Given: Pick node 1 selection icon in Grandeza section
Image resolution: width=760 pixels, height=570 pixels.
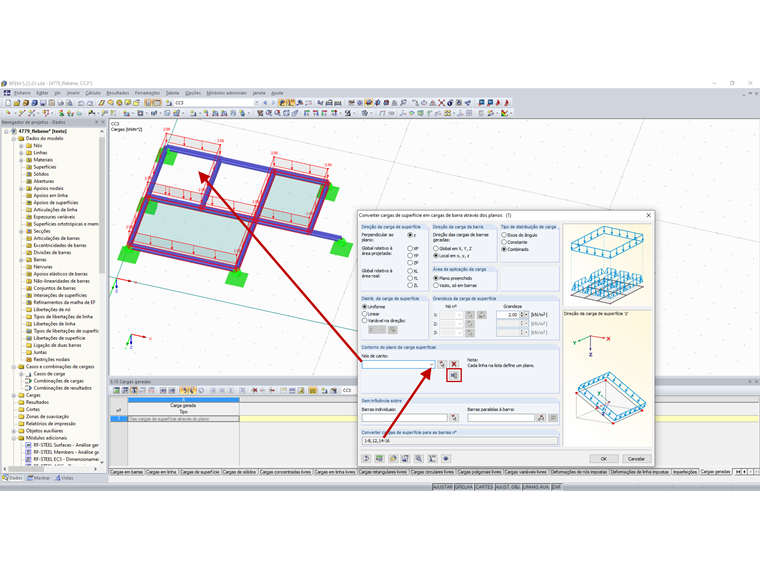Looking at the screenshot, I should (470, 315).
